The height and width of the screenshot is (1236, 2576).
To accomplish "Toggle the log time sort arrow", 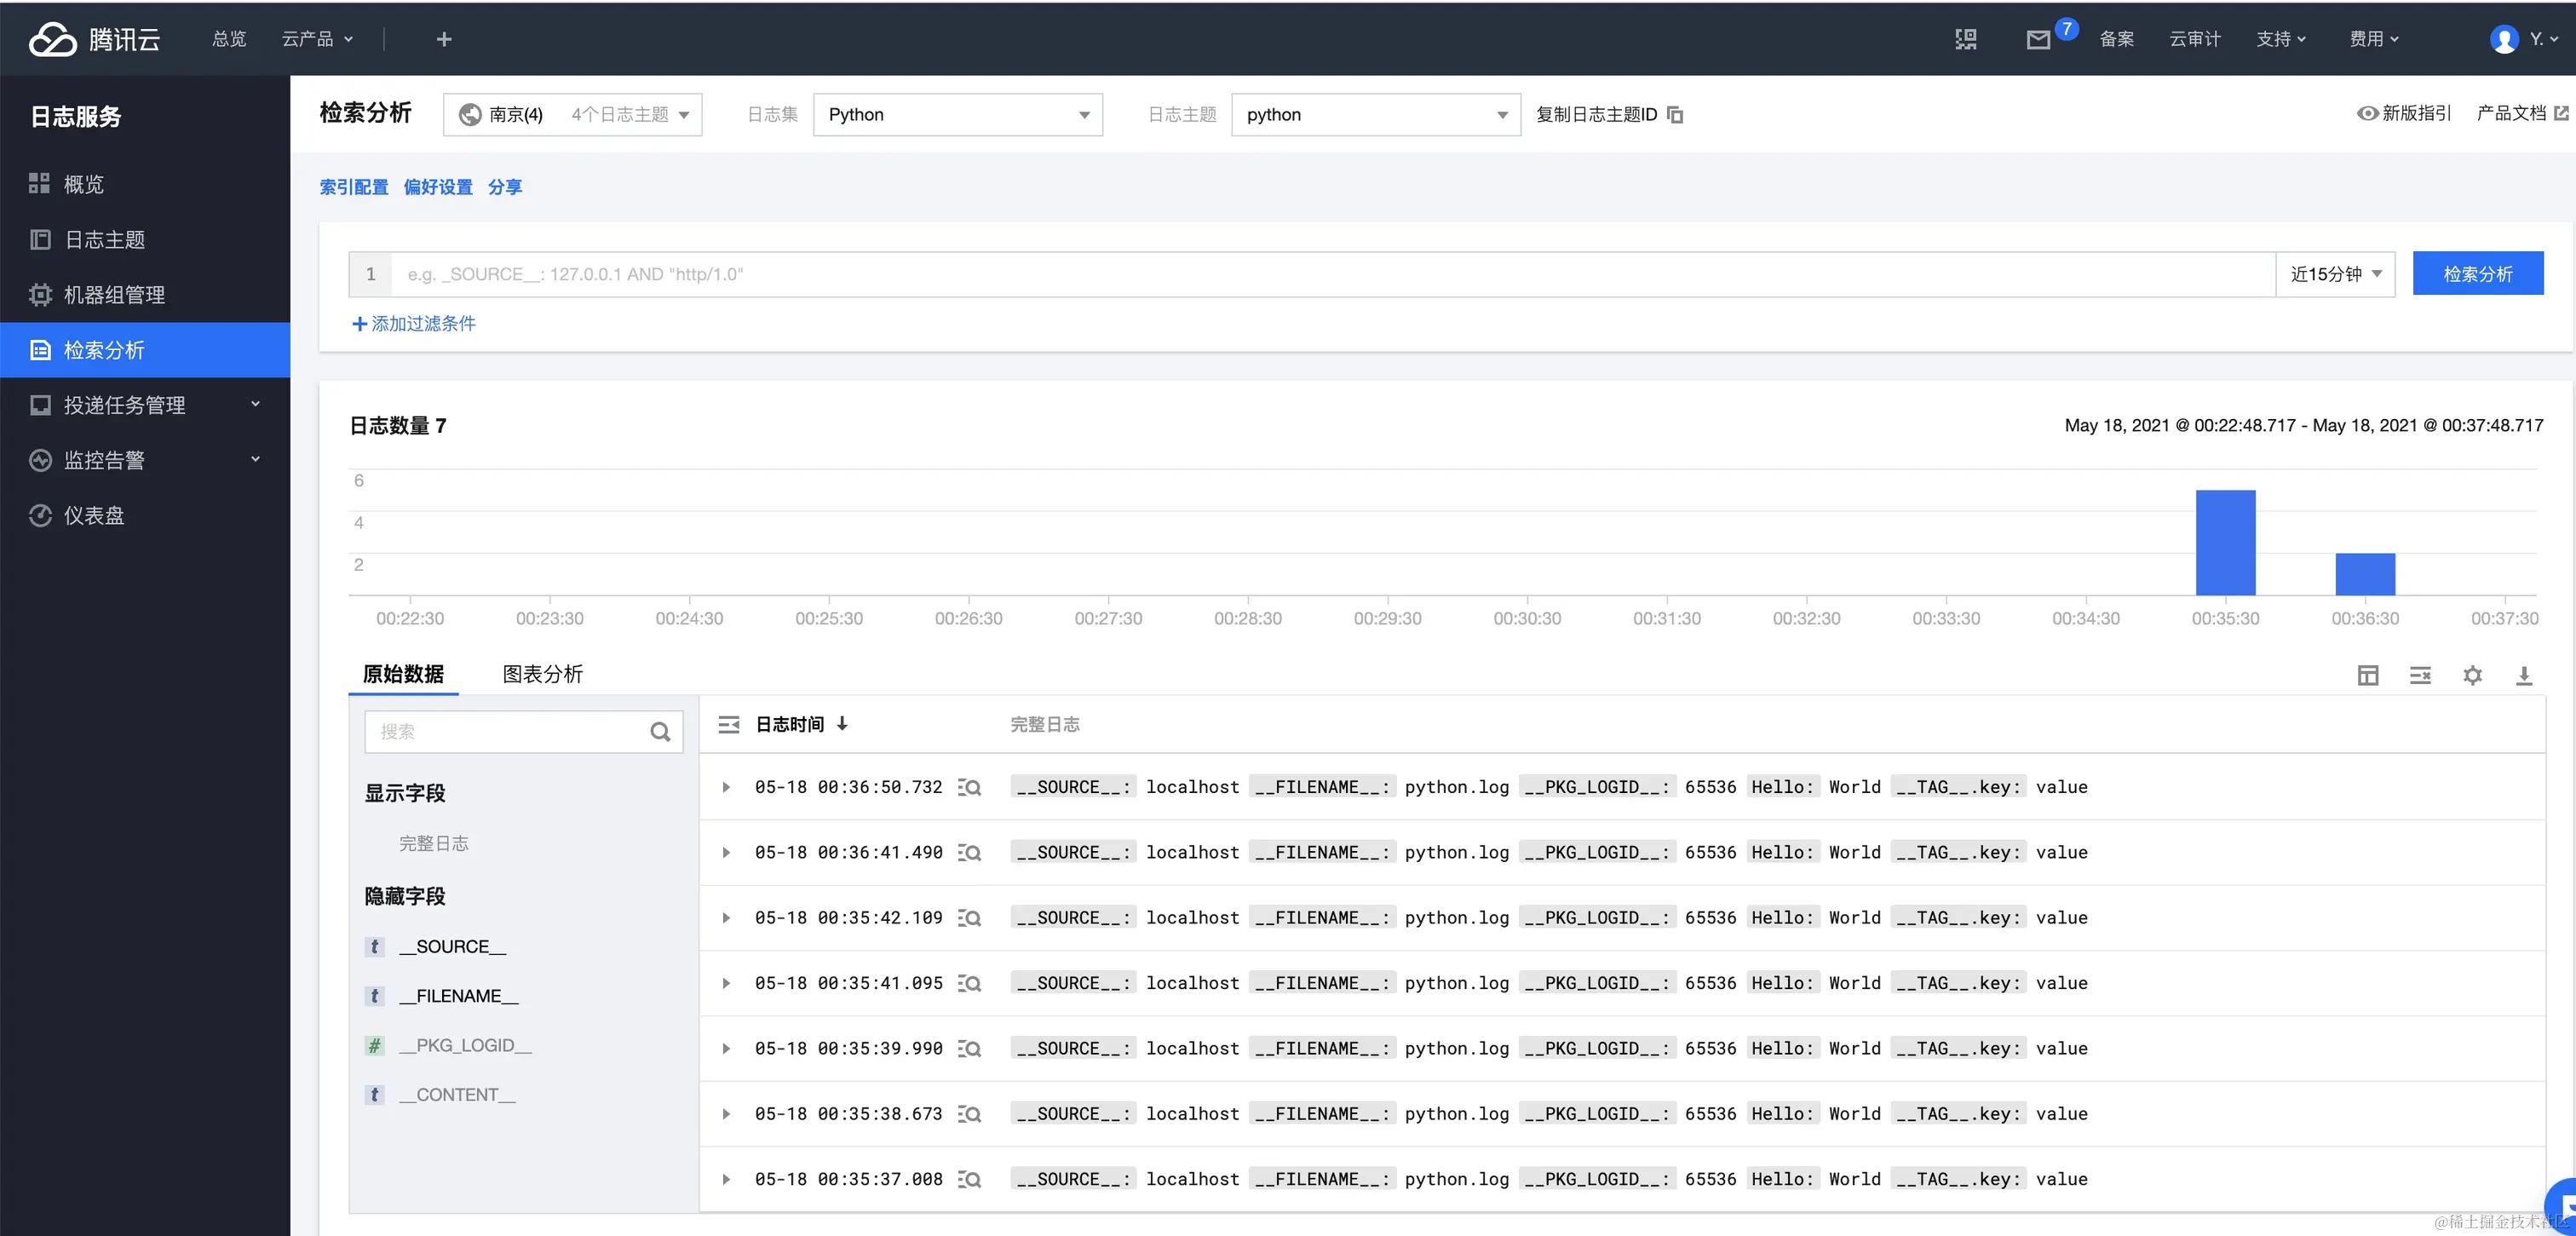I will [842, 724].
